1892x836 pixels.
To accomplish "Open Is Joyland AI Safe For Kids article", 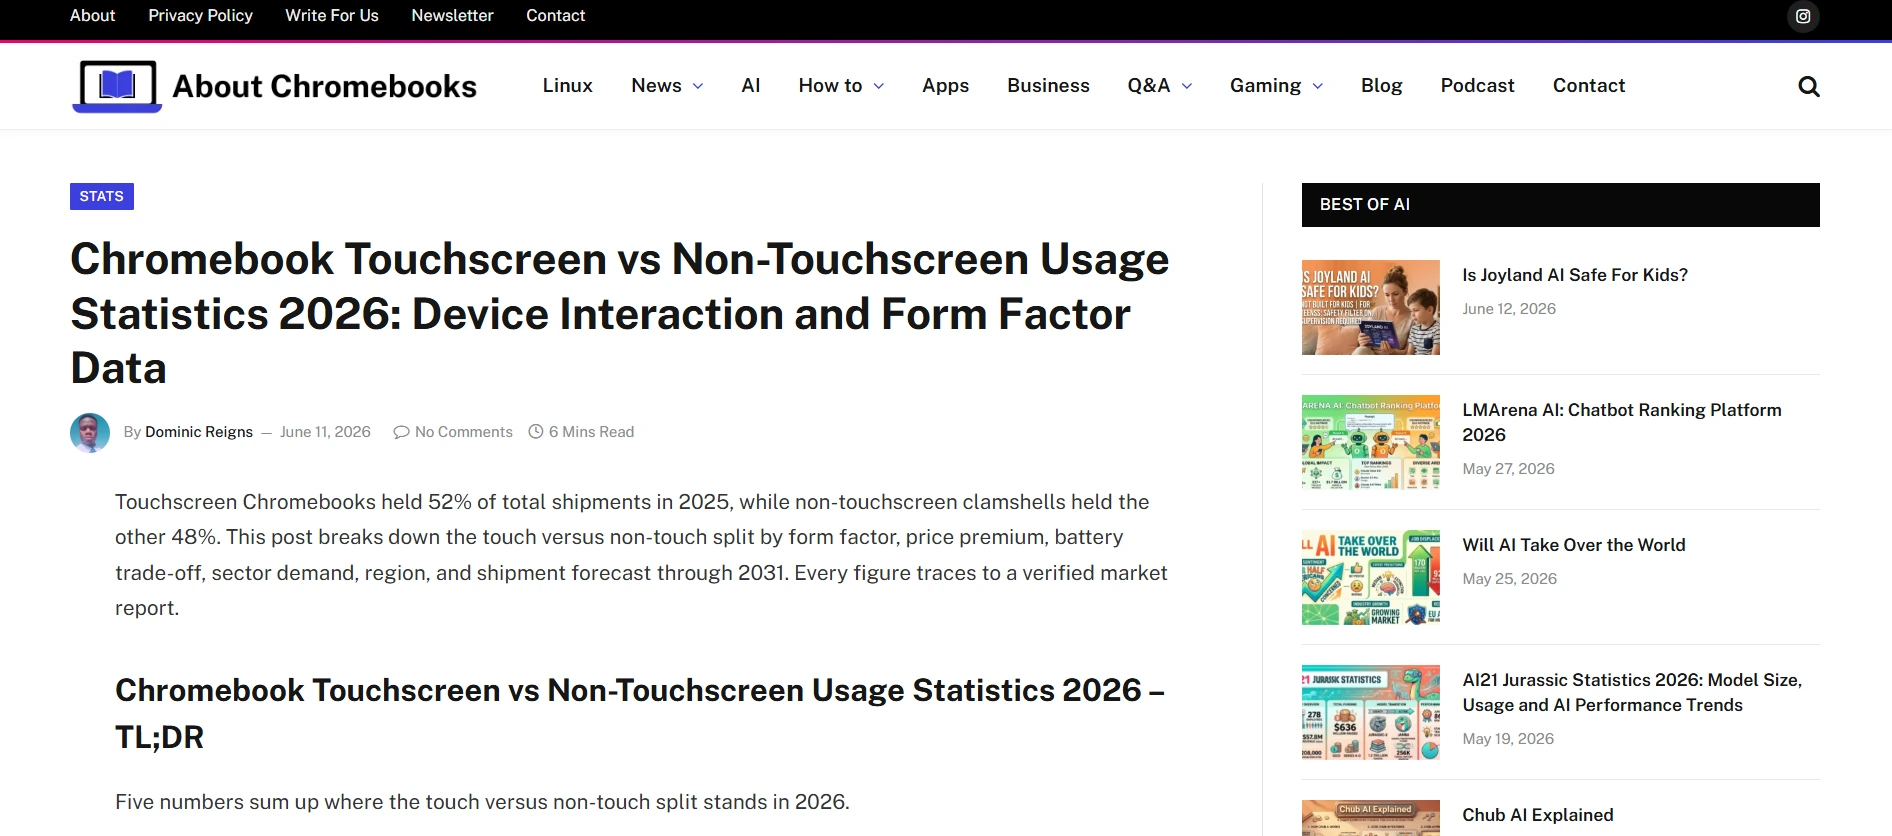I will [x=1574, y=275].
